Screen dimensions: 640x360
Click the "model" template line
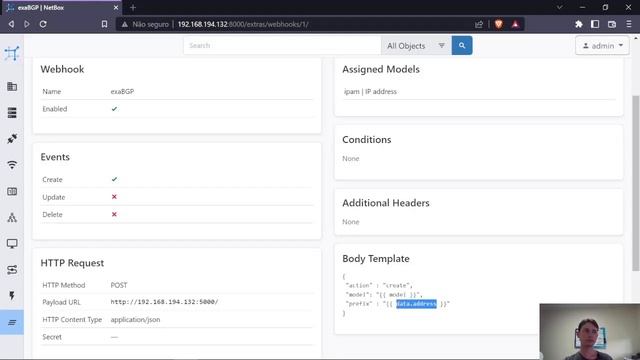pyautogui.click(x=384, y=294)
